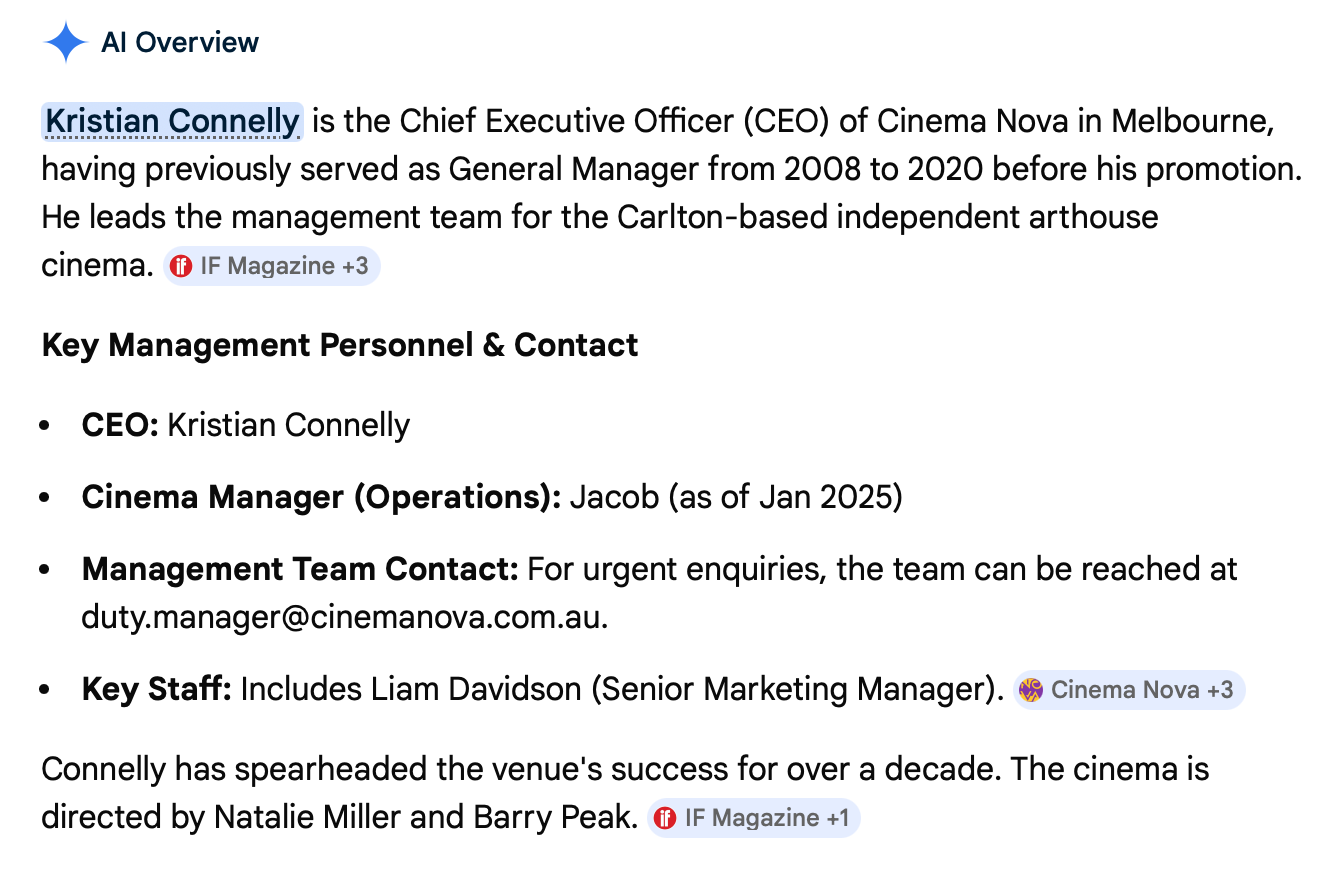The height and width of the screenshot is (890, 1326).
Task: Click the bold 'Key Staff:' label
Action: coord(156,690)
